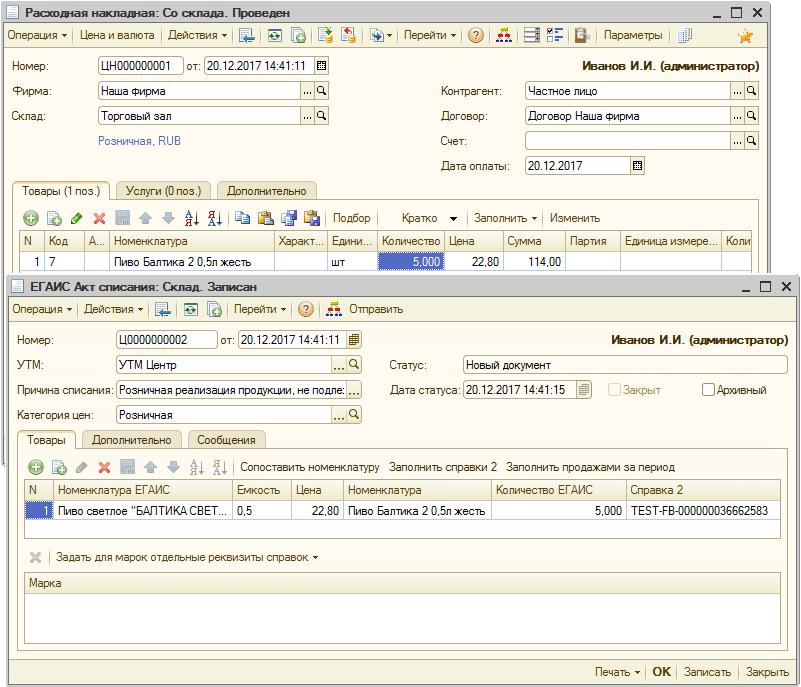The height and width of the screenshot is (687, 801).
Task: Click magnifier icon next to УТМ field
Action: tap(354, 365)
